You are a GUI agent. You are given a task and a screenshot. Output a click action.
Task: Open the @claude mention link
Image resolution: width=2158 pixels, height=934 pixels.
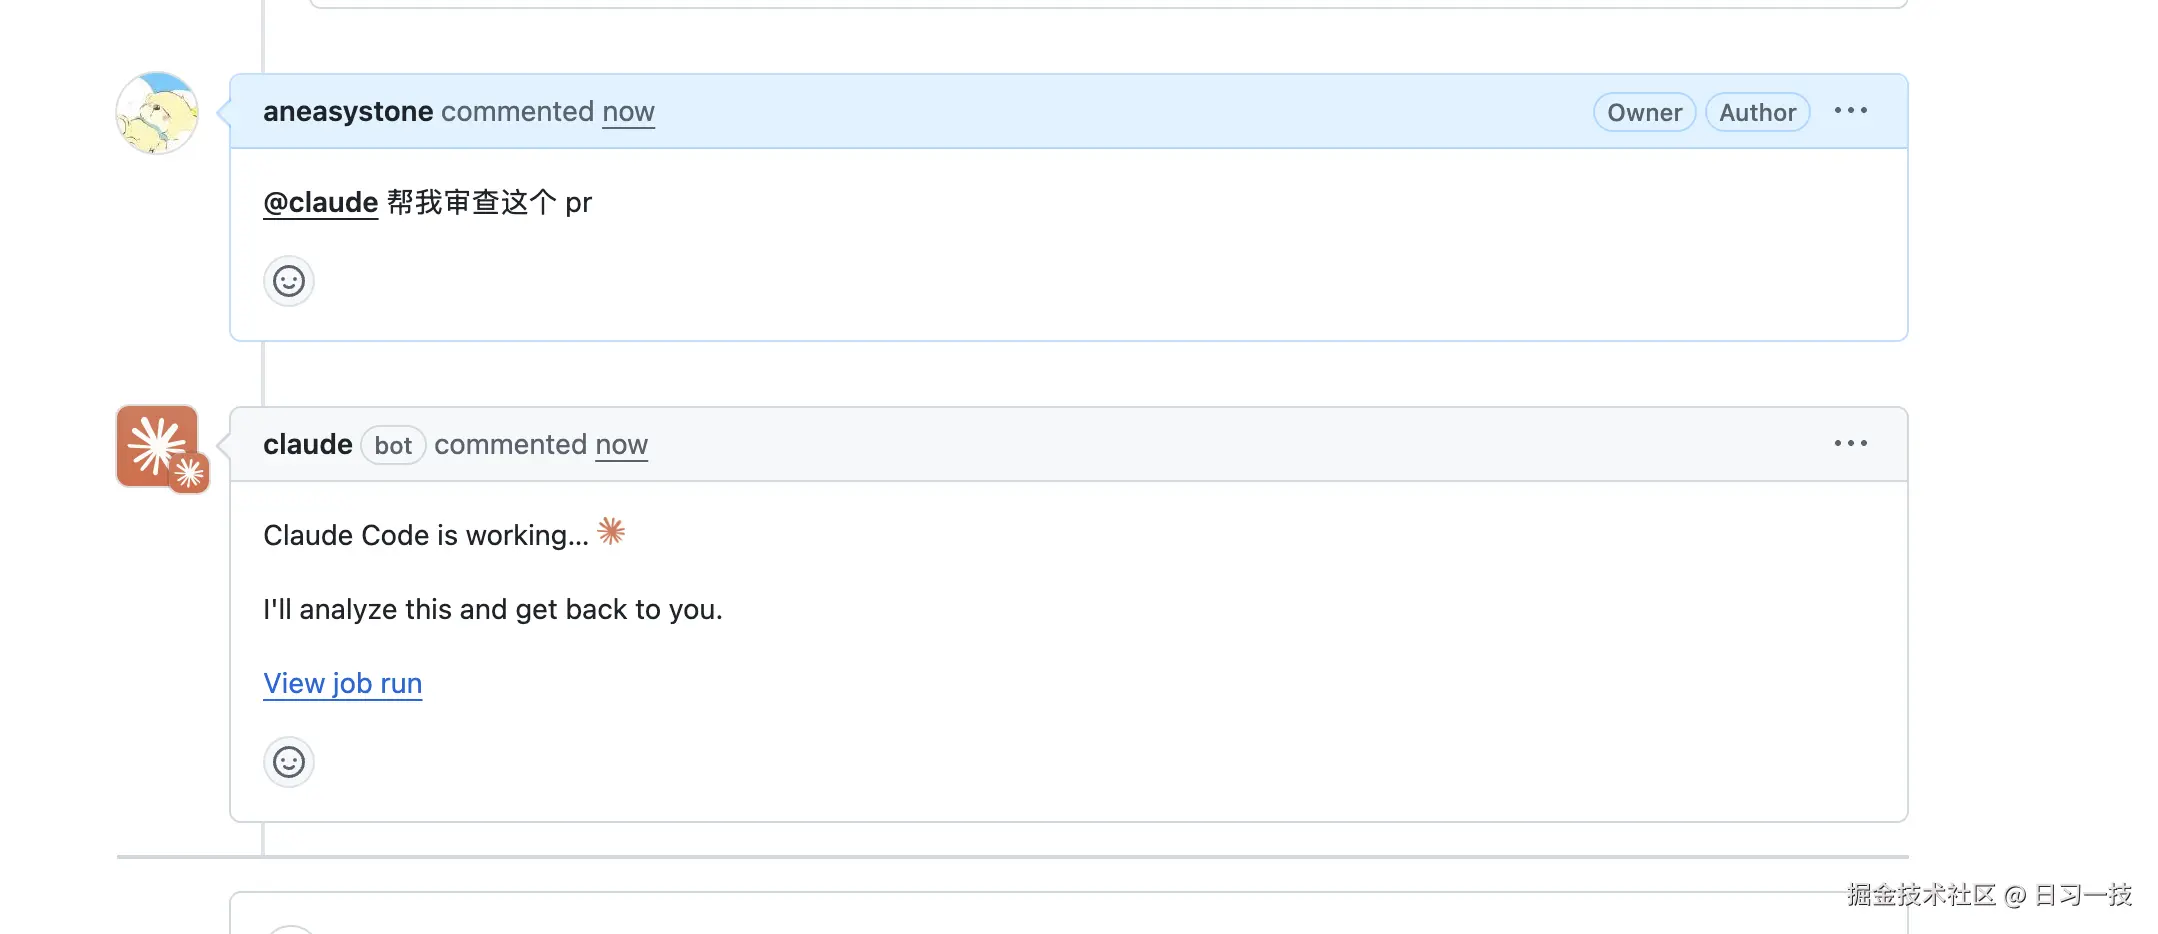click(320, 202)
